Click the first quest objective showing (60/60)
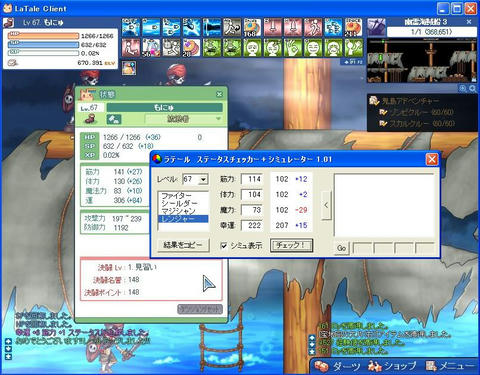 (x=418, y=112)
